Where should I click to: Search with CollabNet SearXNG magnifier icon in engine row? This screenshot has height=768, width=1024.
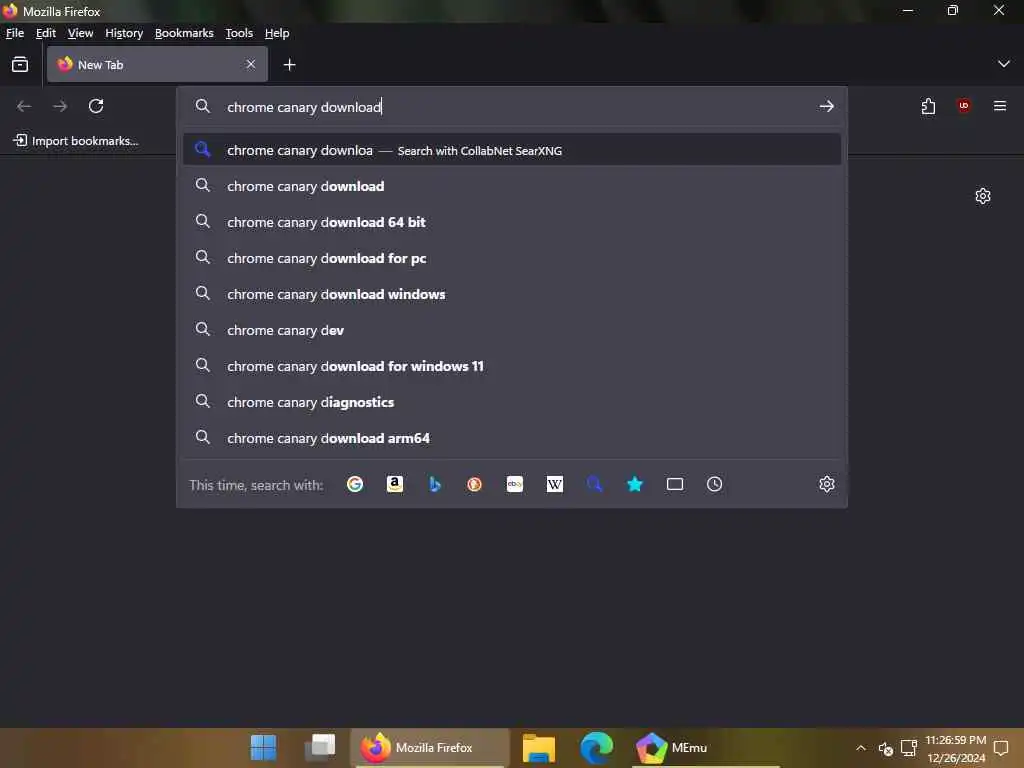click(x=594, y=484)
